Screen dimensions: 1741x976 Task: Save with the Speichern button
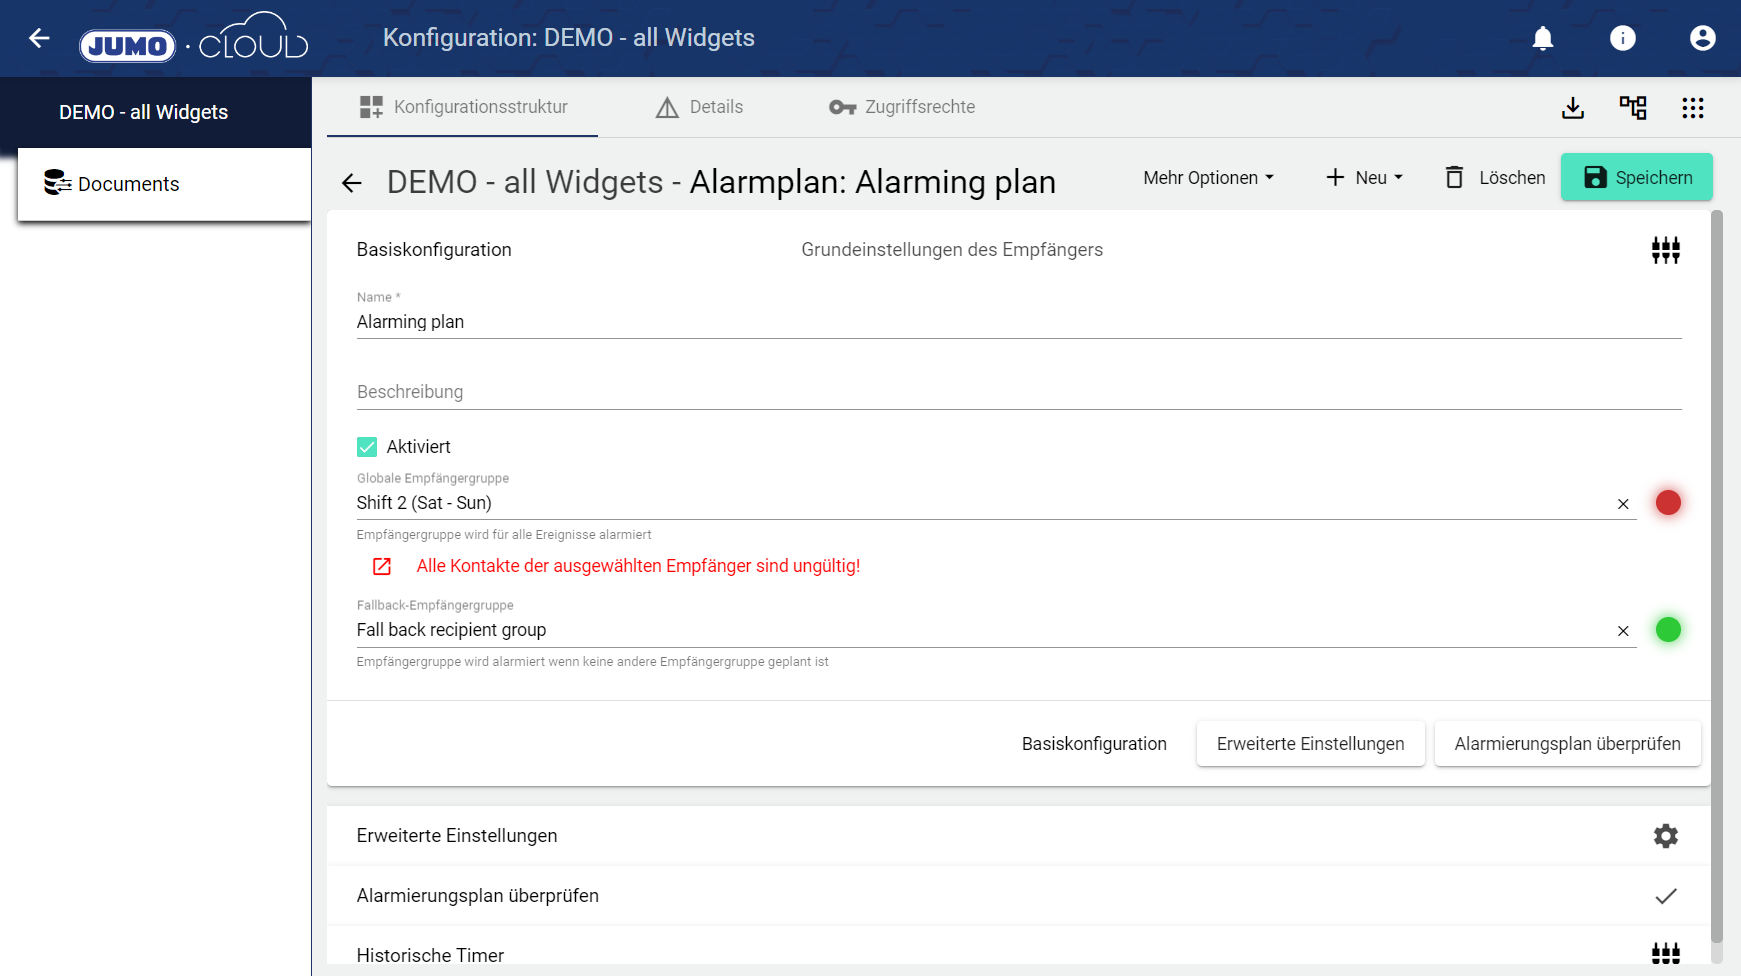pyautogui.click(x=1637, y=178)
